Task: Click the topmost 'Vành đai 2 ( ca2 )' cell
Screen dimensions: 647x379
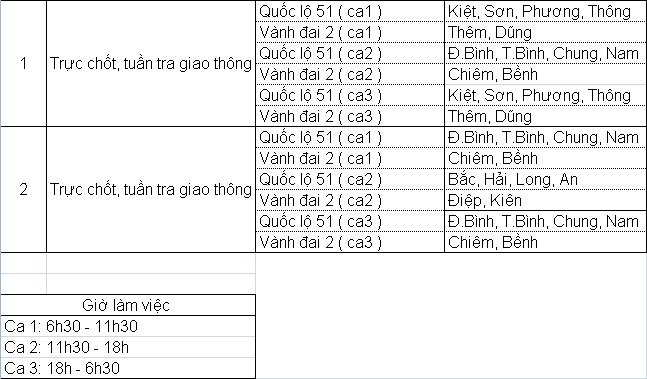Action: pyautogui.click(x=350, y=74)
